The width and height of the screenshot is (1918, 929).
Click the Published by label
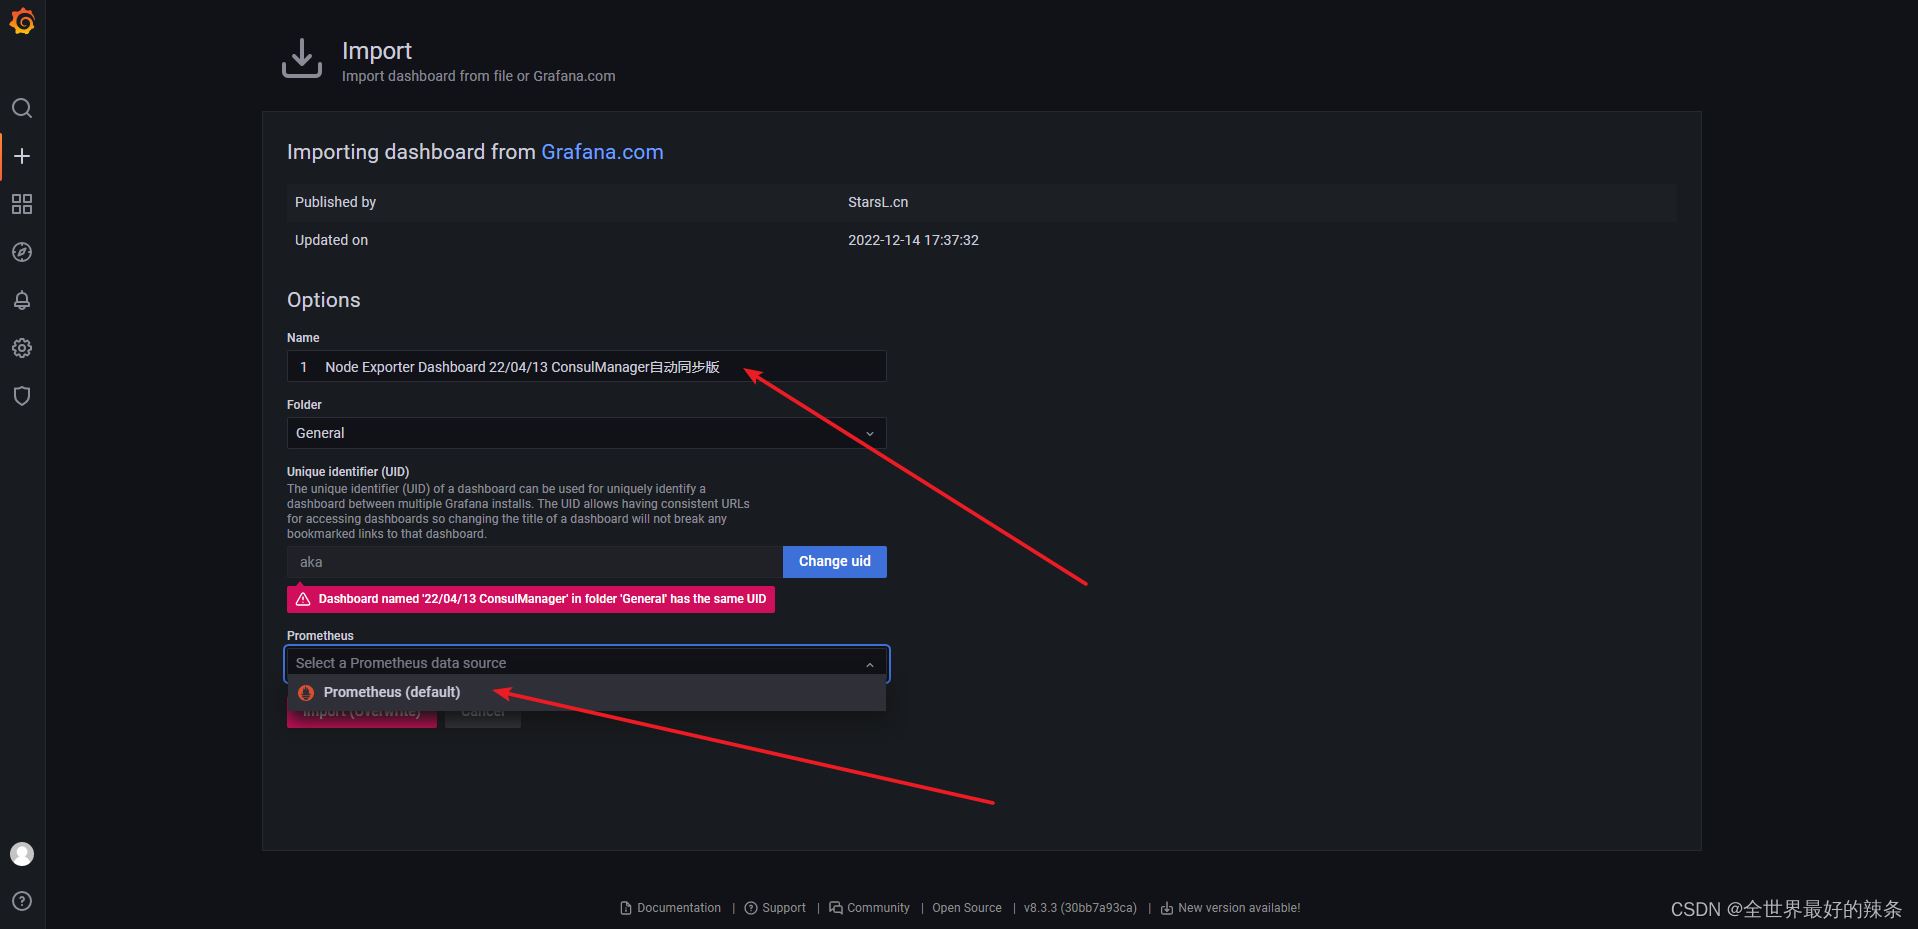click(335, 202)
